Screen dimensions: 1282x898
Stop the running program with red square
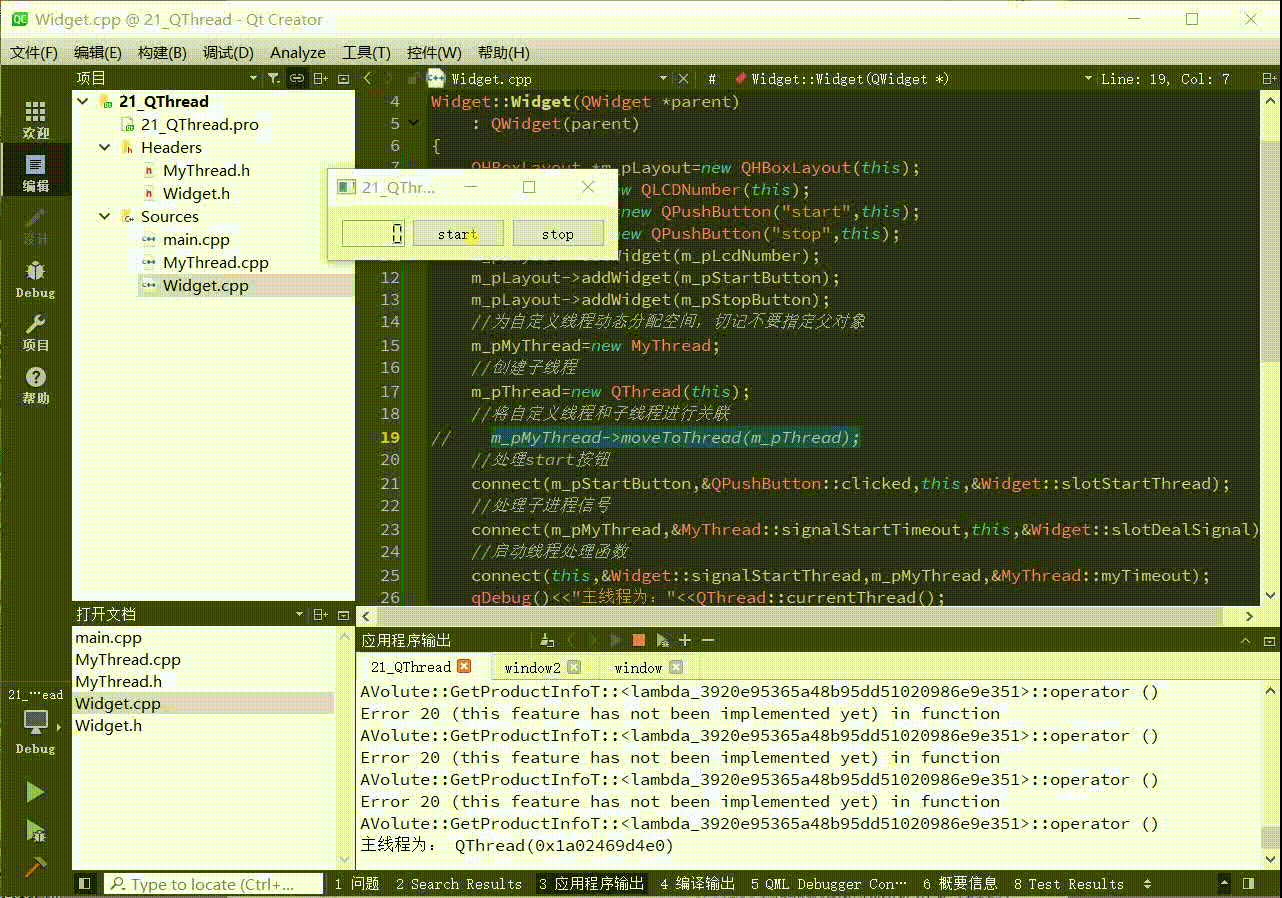tap(638, 640)
